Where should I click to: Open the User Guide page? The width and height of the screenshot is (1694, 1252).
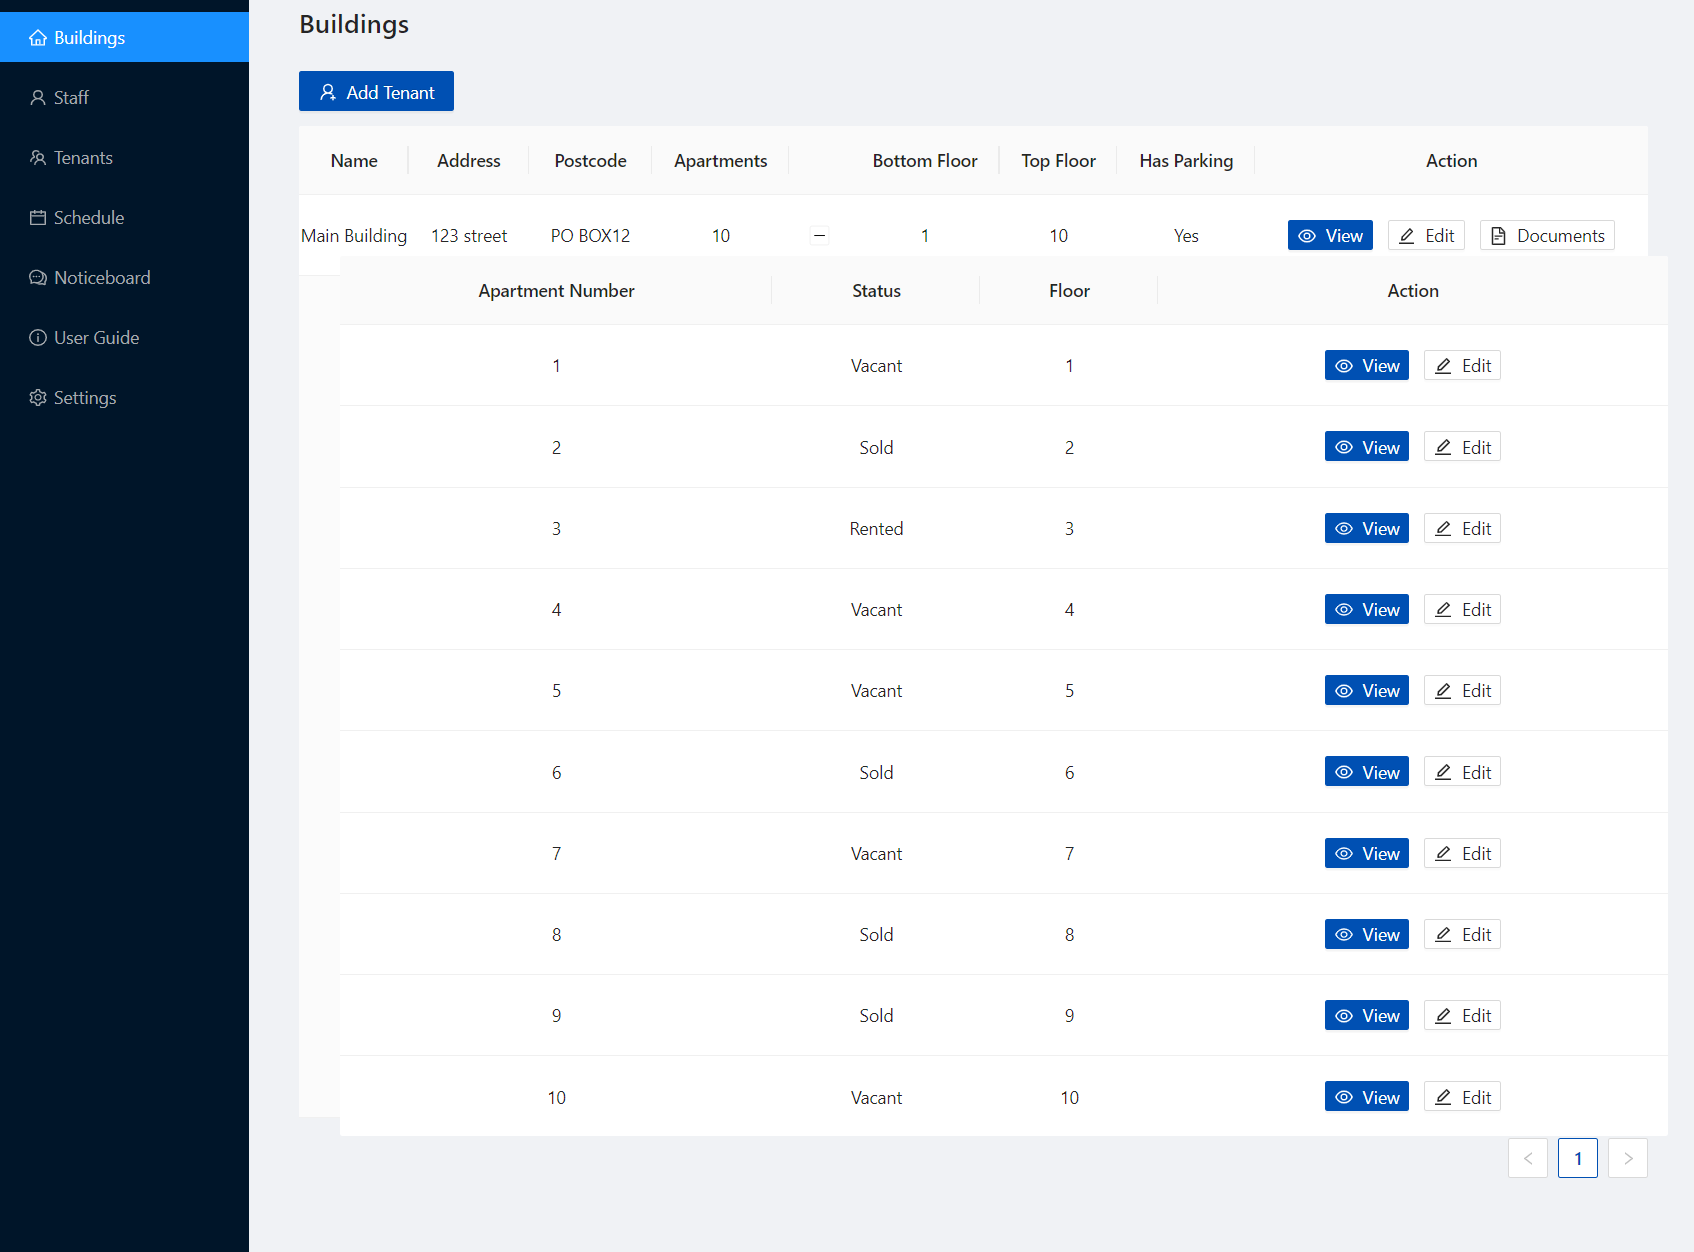[124, 337]
